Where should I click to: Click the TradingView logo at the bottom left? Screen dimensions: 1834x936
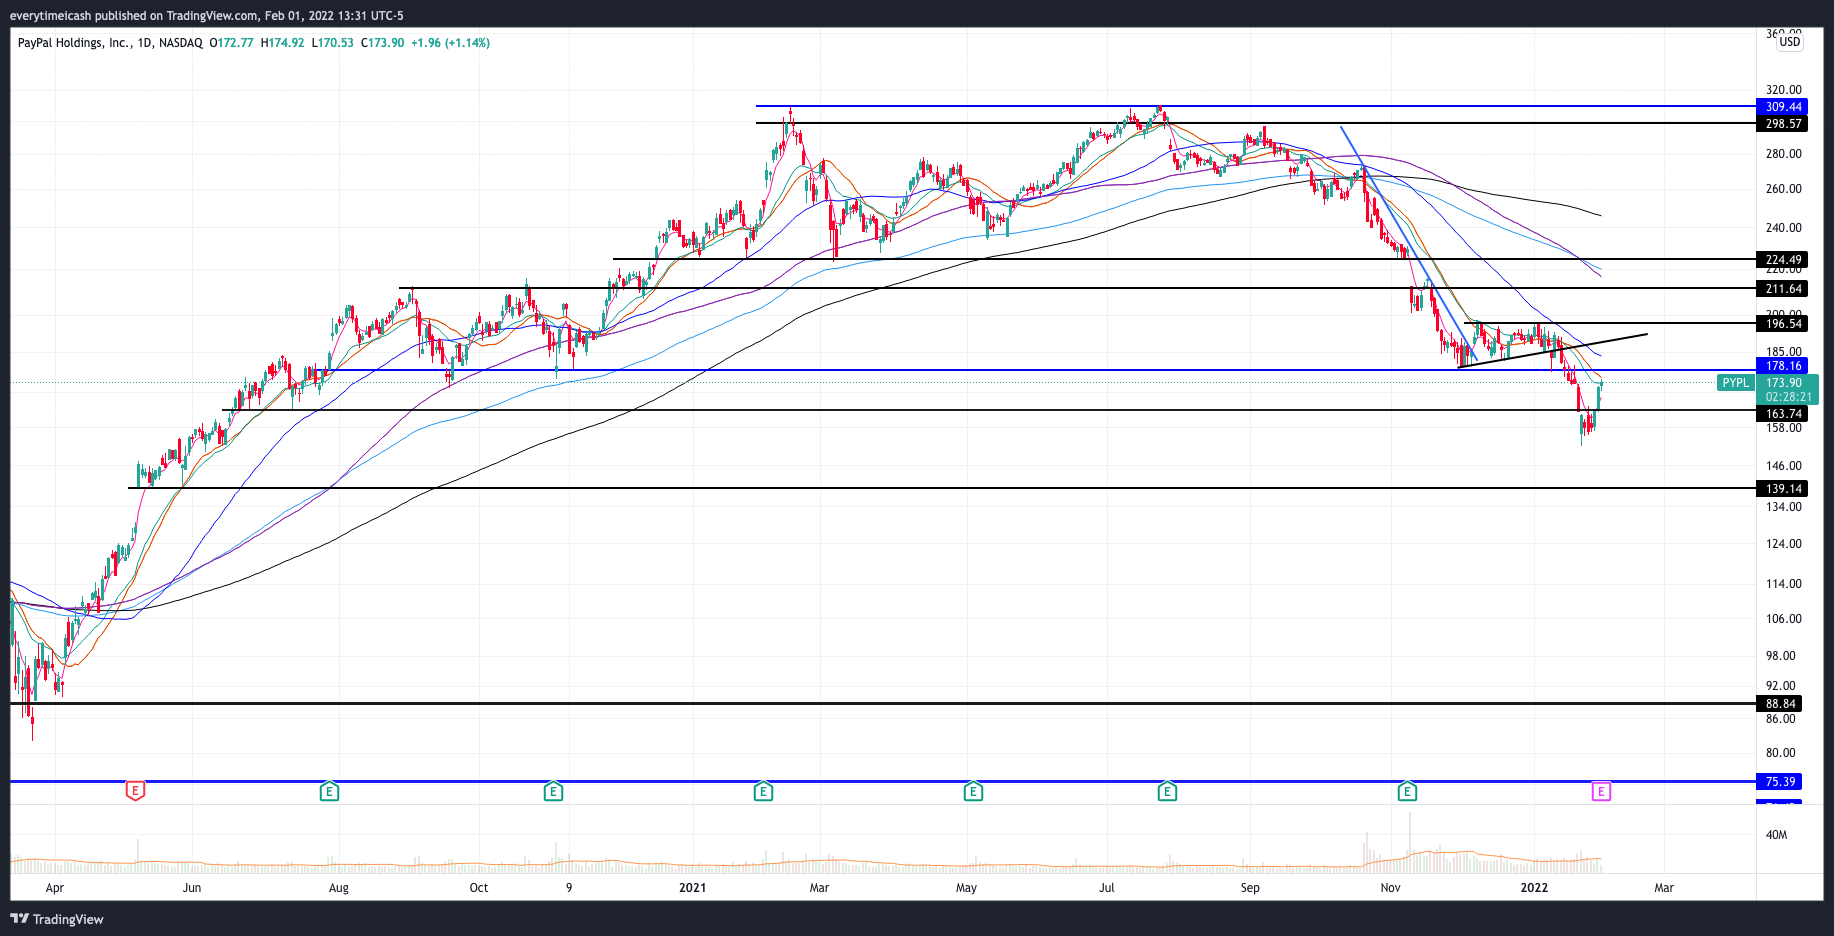57,919
